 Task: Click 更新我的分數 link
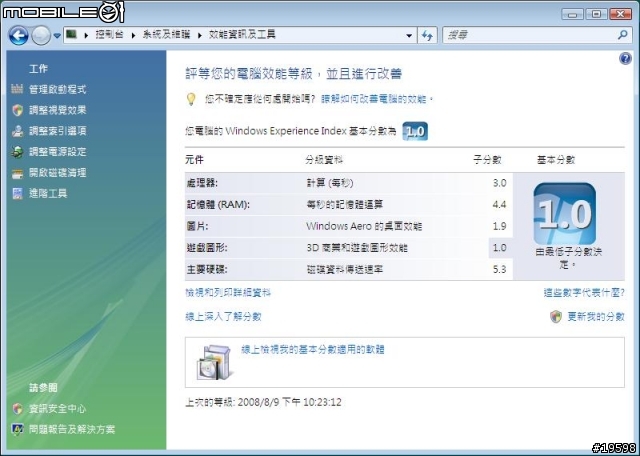[x=596, y=316]
